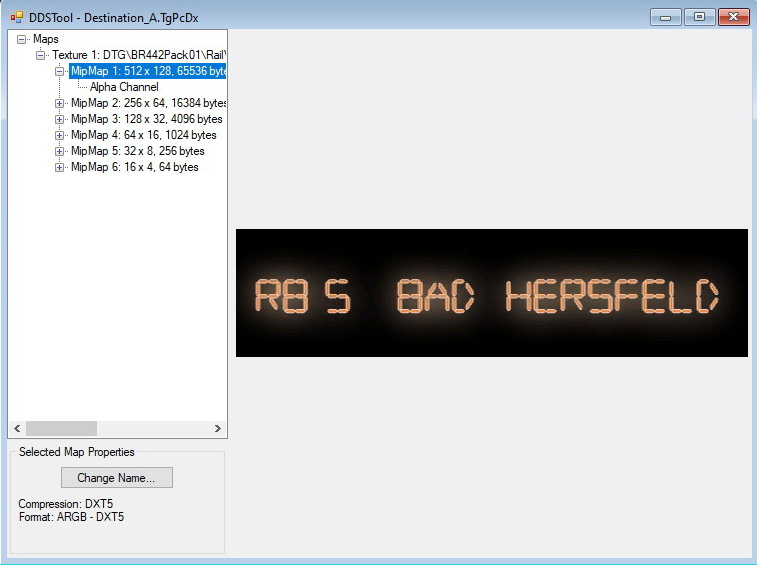Image resolution: width=757 pixels, height=565 pixels.
Task: Click the horizontal scrollbar thumb
Action: click(x=61, y=428)
